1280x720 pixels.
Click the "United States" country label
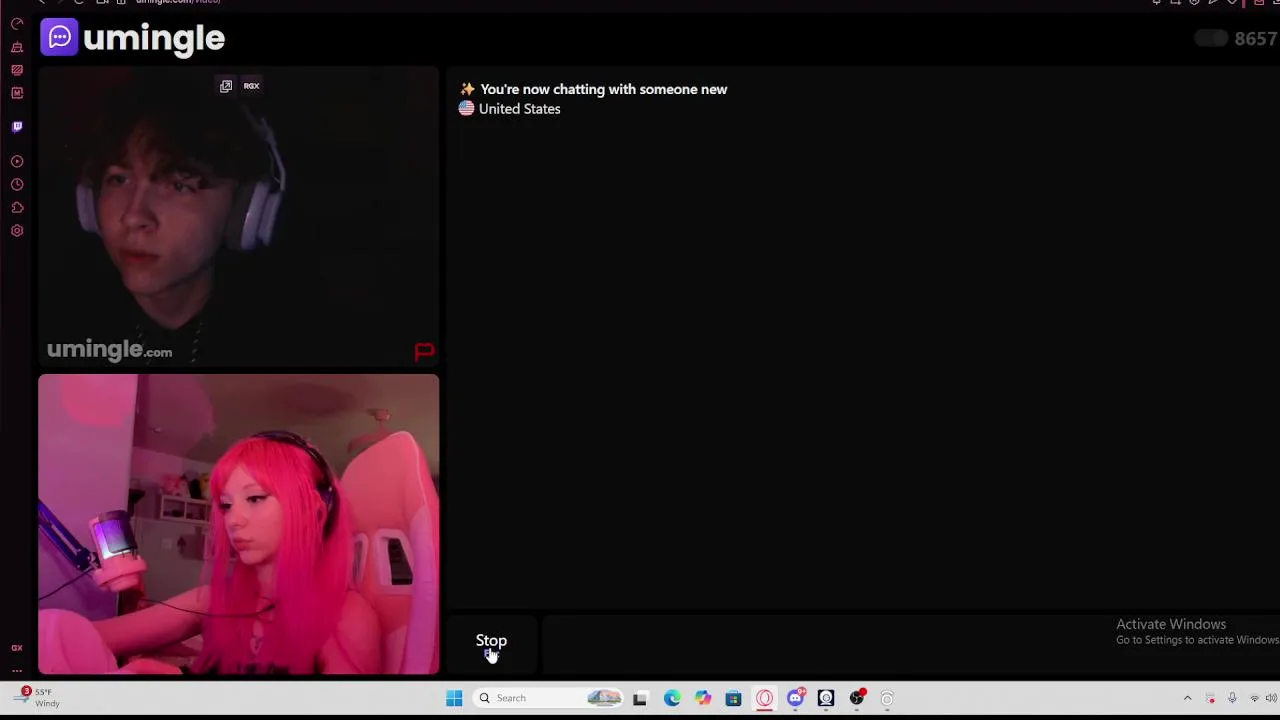519,109
